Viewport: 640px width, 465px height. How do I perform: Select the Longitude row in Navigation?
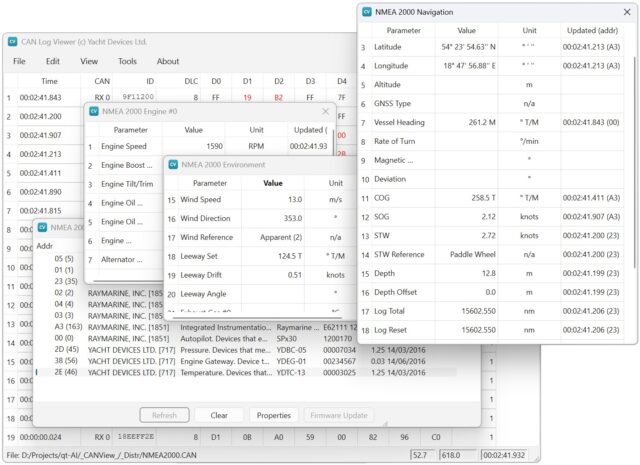491,66
